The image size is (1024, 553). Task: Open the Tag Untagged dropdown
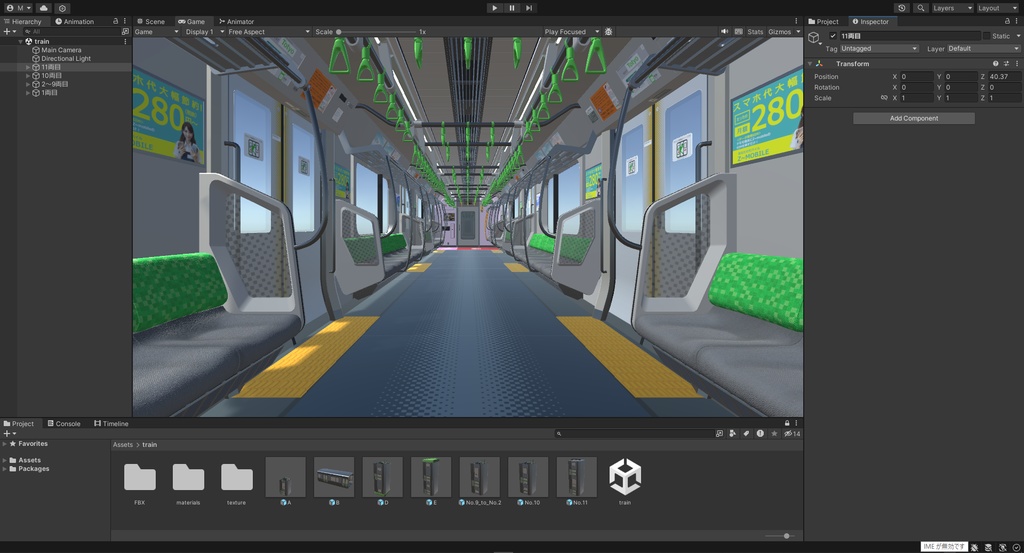[879, 48]
